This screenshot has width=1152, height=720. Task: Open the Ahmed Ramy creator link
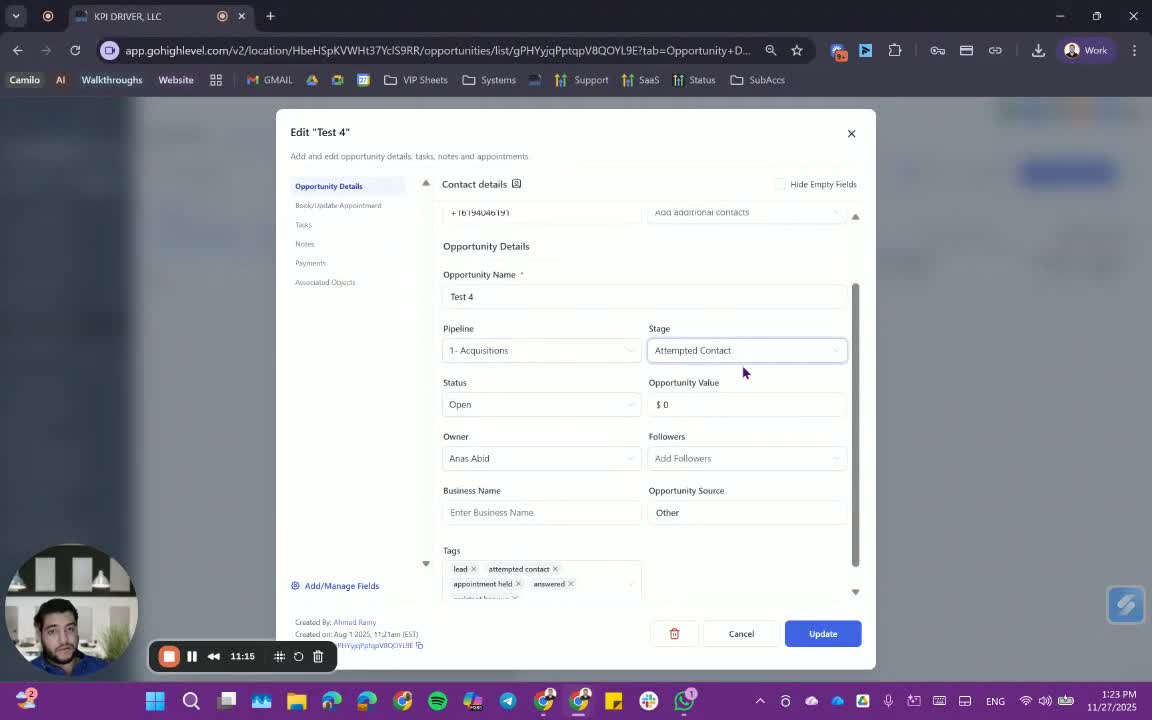355,622
